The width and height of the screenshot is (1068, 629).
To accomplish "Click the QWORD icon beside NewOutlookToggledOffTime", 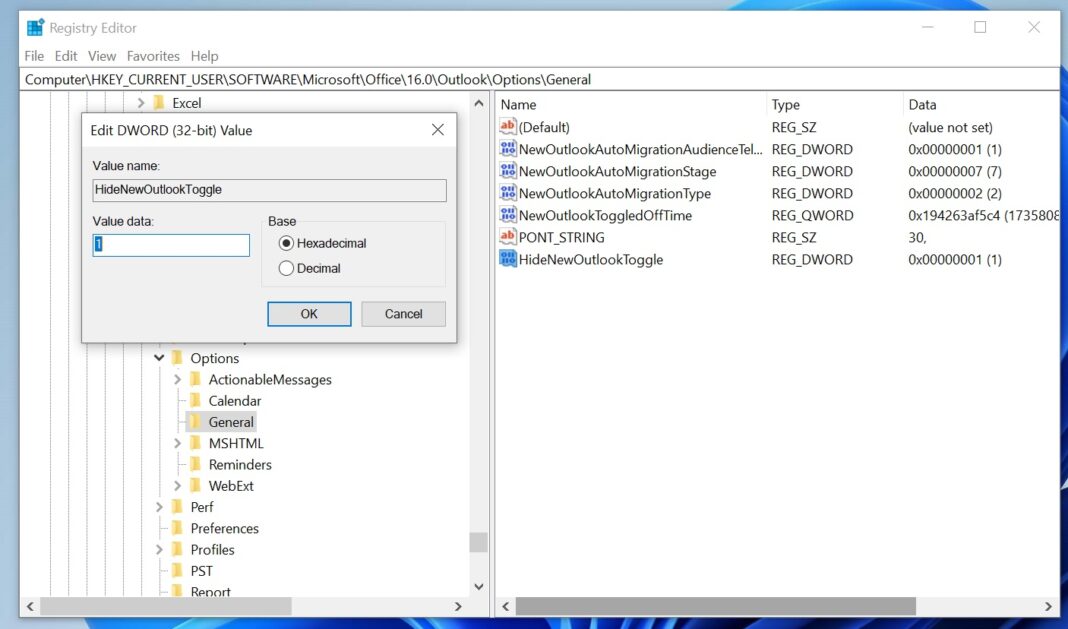I will (506, 215).
